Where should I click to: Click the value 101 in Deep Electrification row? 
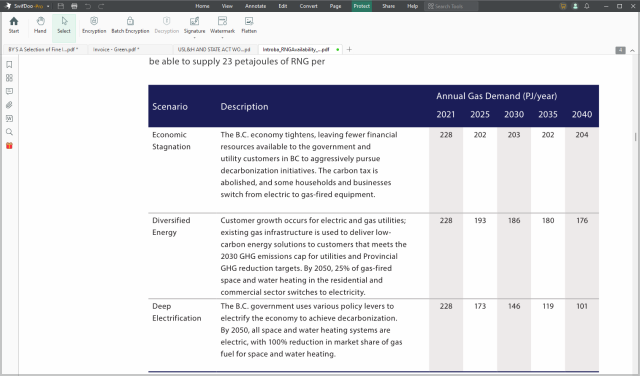[x=582, y=306]
